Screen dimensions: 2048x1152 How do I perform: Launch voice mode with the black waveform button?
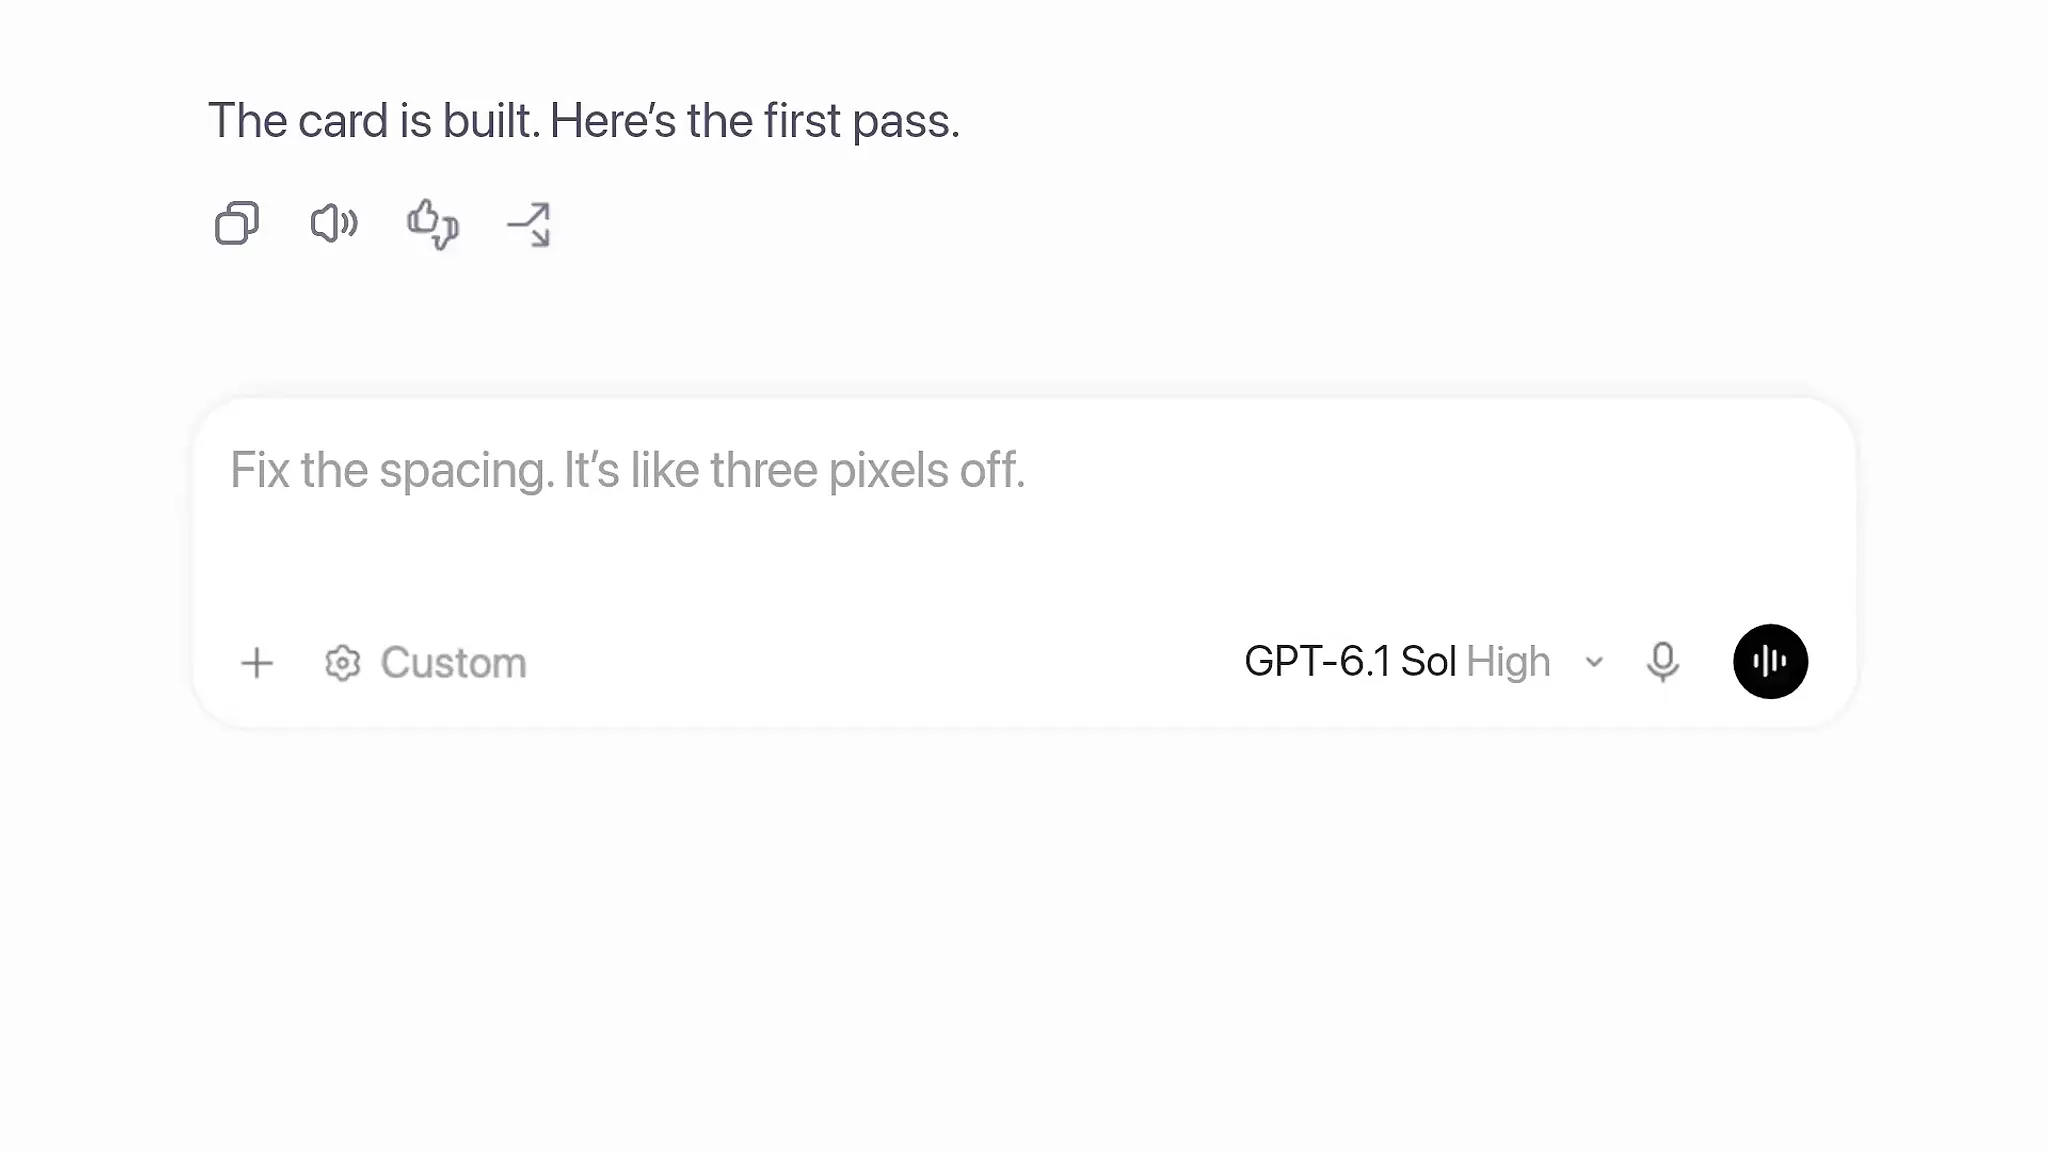pyautogui.click(x=1770, y=662)
